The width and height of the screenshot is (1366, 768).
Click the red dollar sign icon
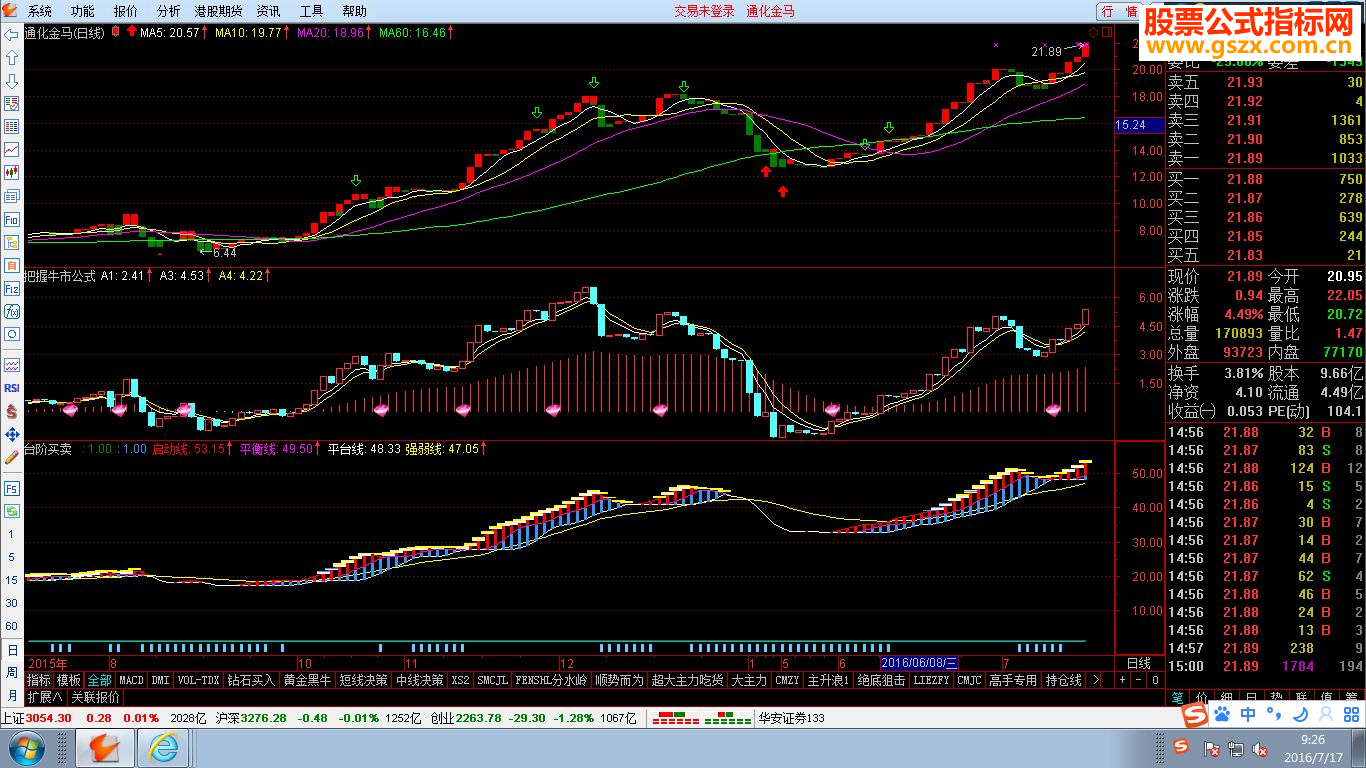[12, 410]
